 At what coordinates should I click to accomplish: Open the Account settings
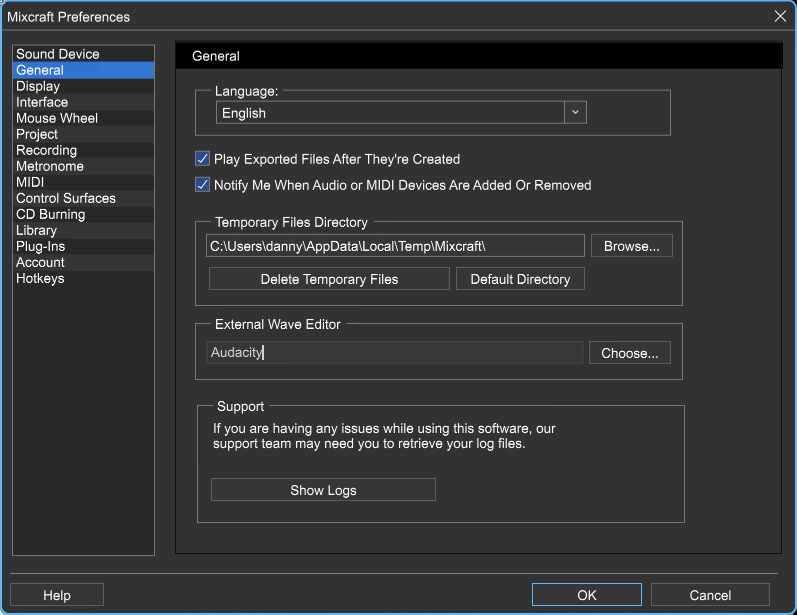pyautogui.click(x=83, y=262)
